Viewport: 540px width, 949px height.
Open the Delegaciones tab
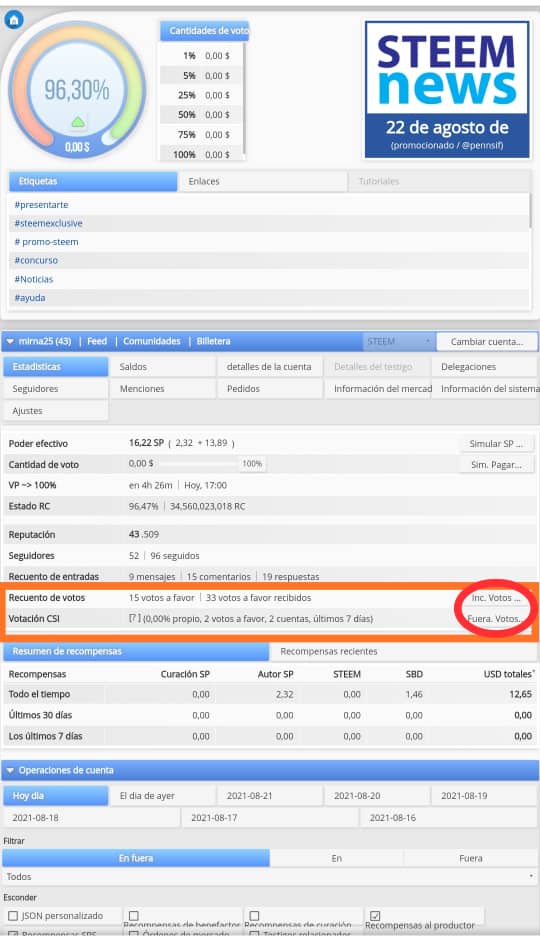484,367
